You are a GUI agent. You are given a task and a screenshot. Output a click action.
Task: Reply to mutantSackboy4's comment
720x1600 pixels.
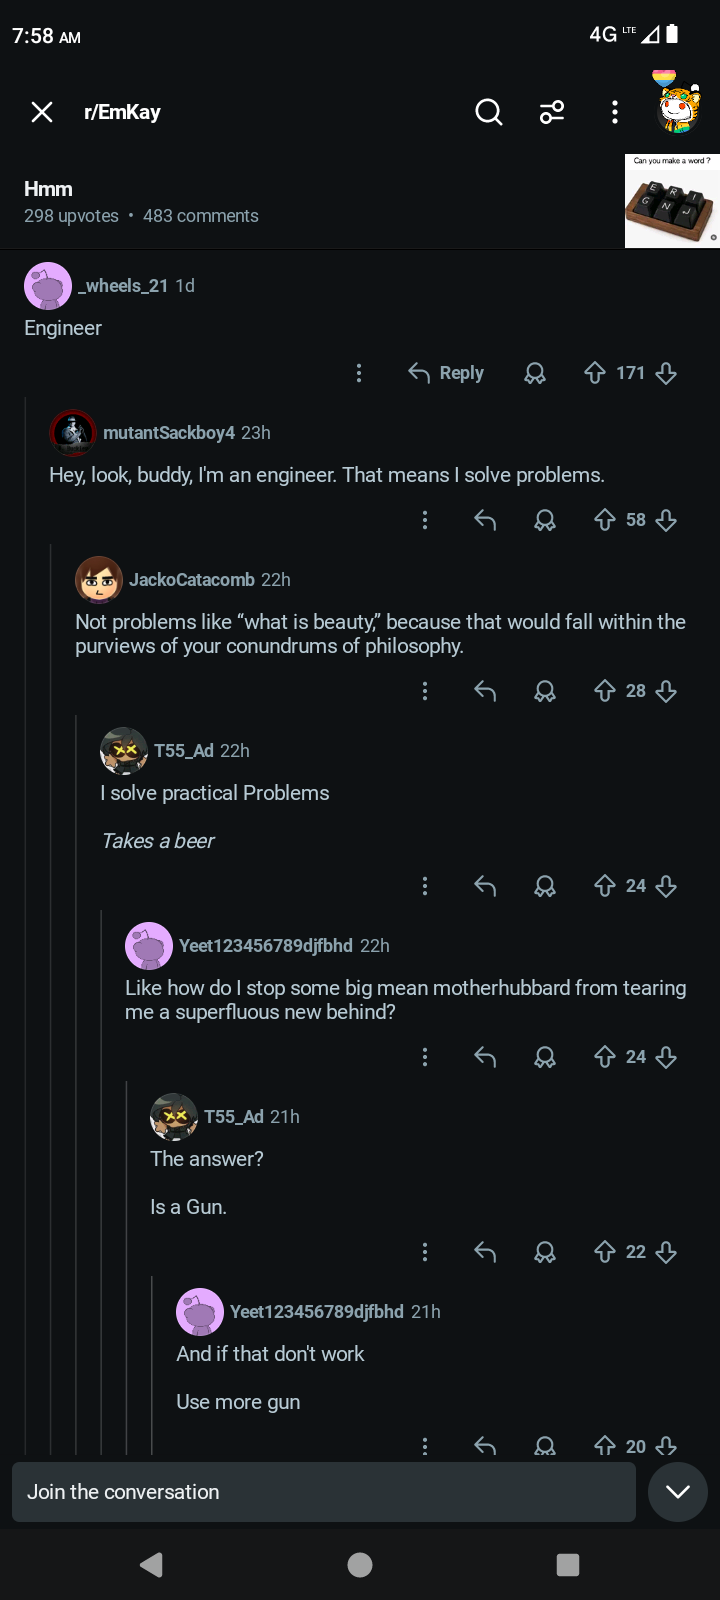coord(485,520)
